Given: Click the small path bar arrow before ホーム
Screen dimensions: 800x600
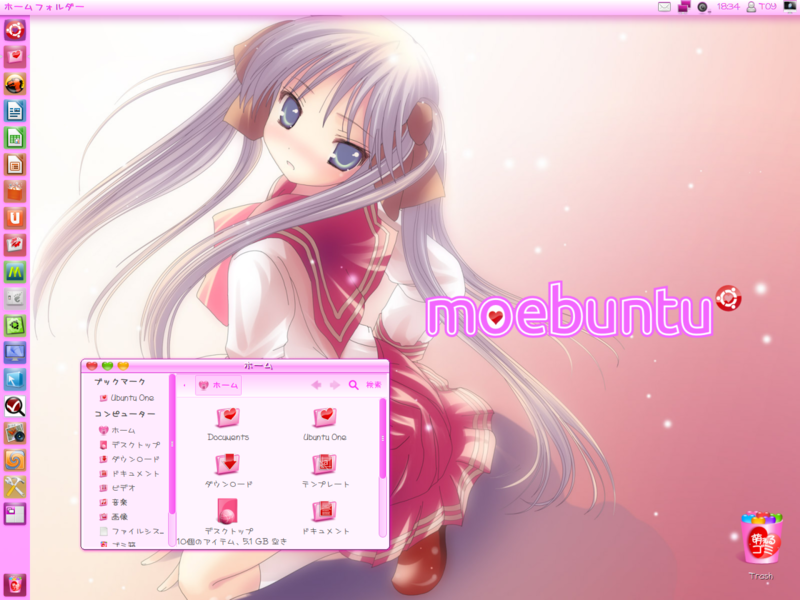Looking at the screenshot, I should pyautogui.click(x=185, y=385).
